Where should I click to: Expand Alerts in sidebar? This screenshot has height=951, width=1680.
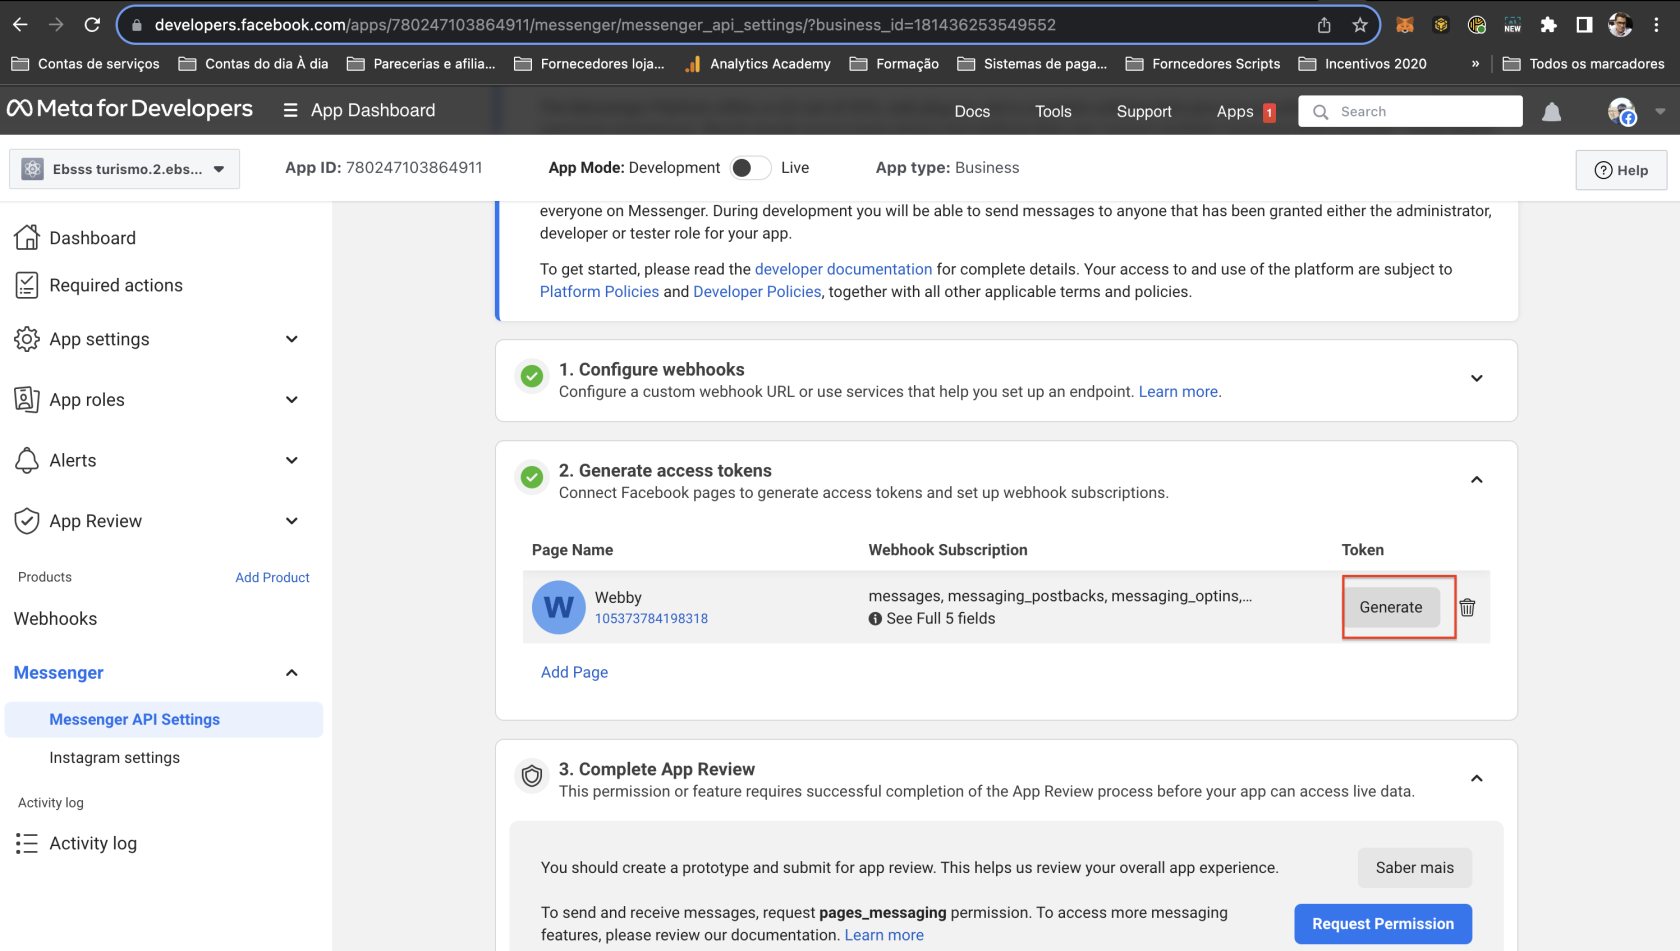[x=292, y=460]
